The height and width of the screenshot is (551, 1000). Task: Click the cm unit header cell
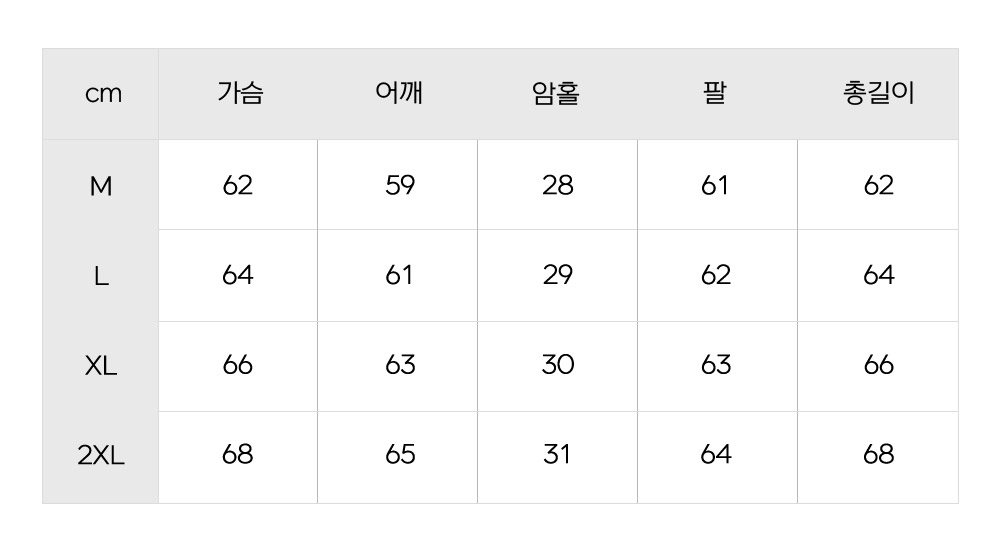pyautogui.click(x=102, y=94)
